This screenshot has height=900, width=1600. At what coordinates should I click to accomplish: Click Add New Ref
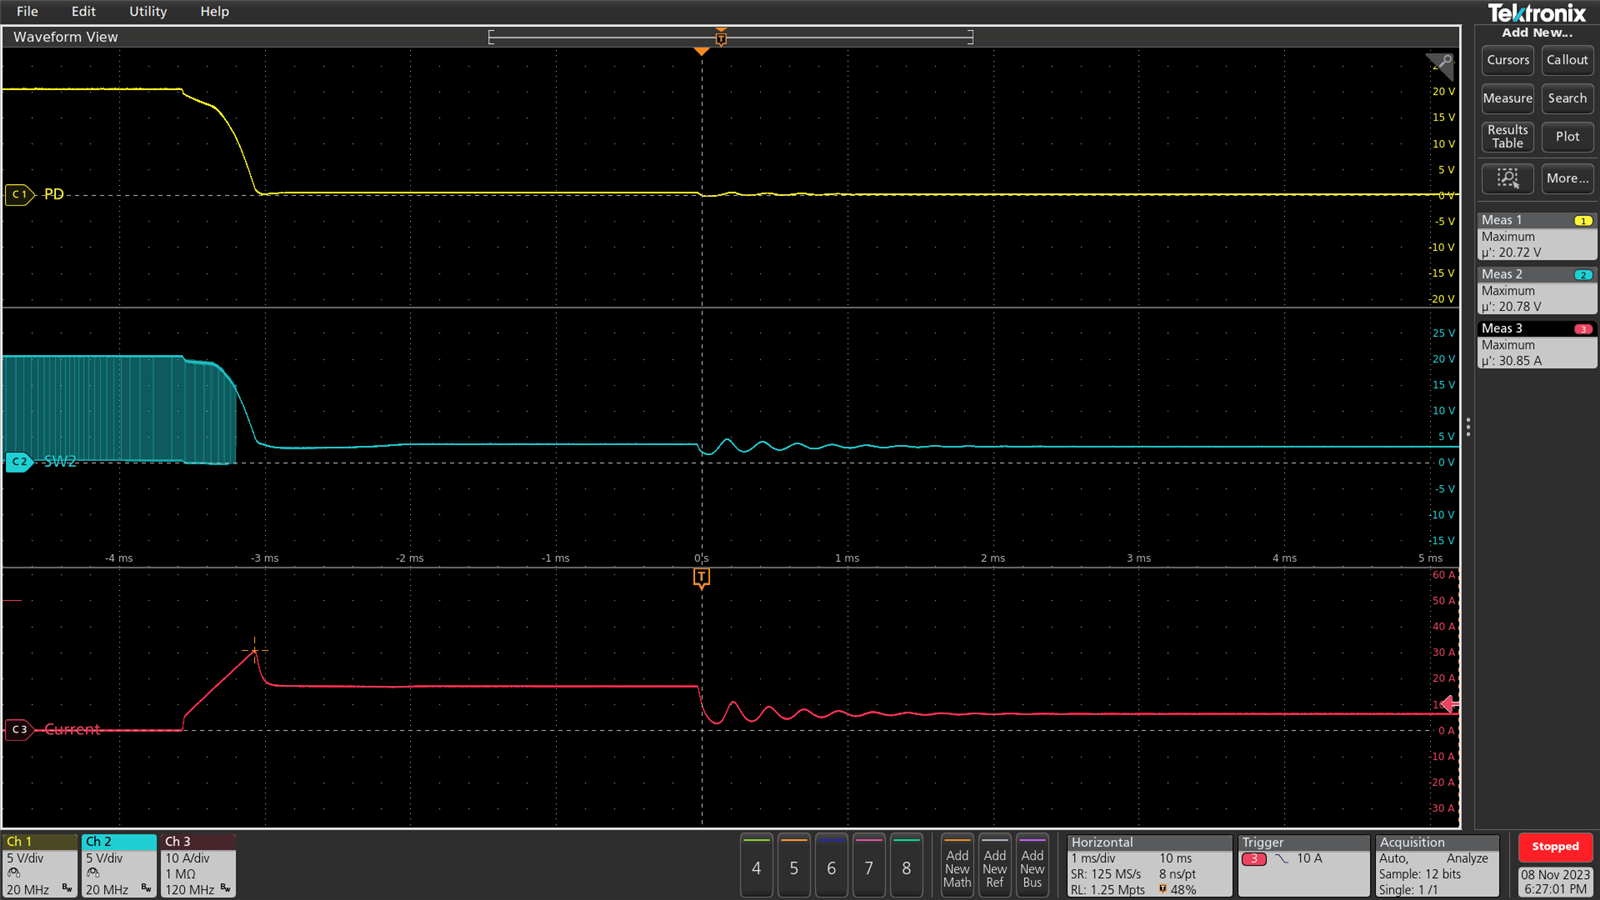pos(995,866)
